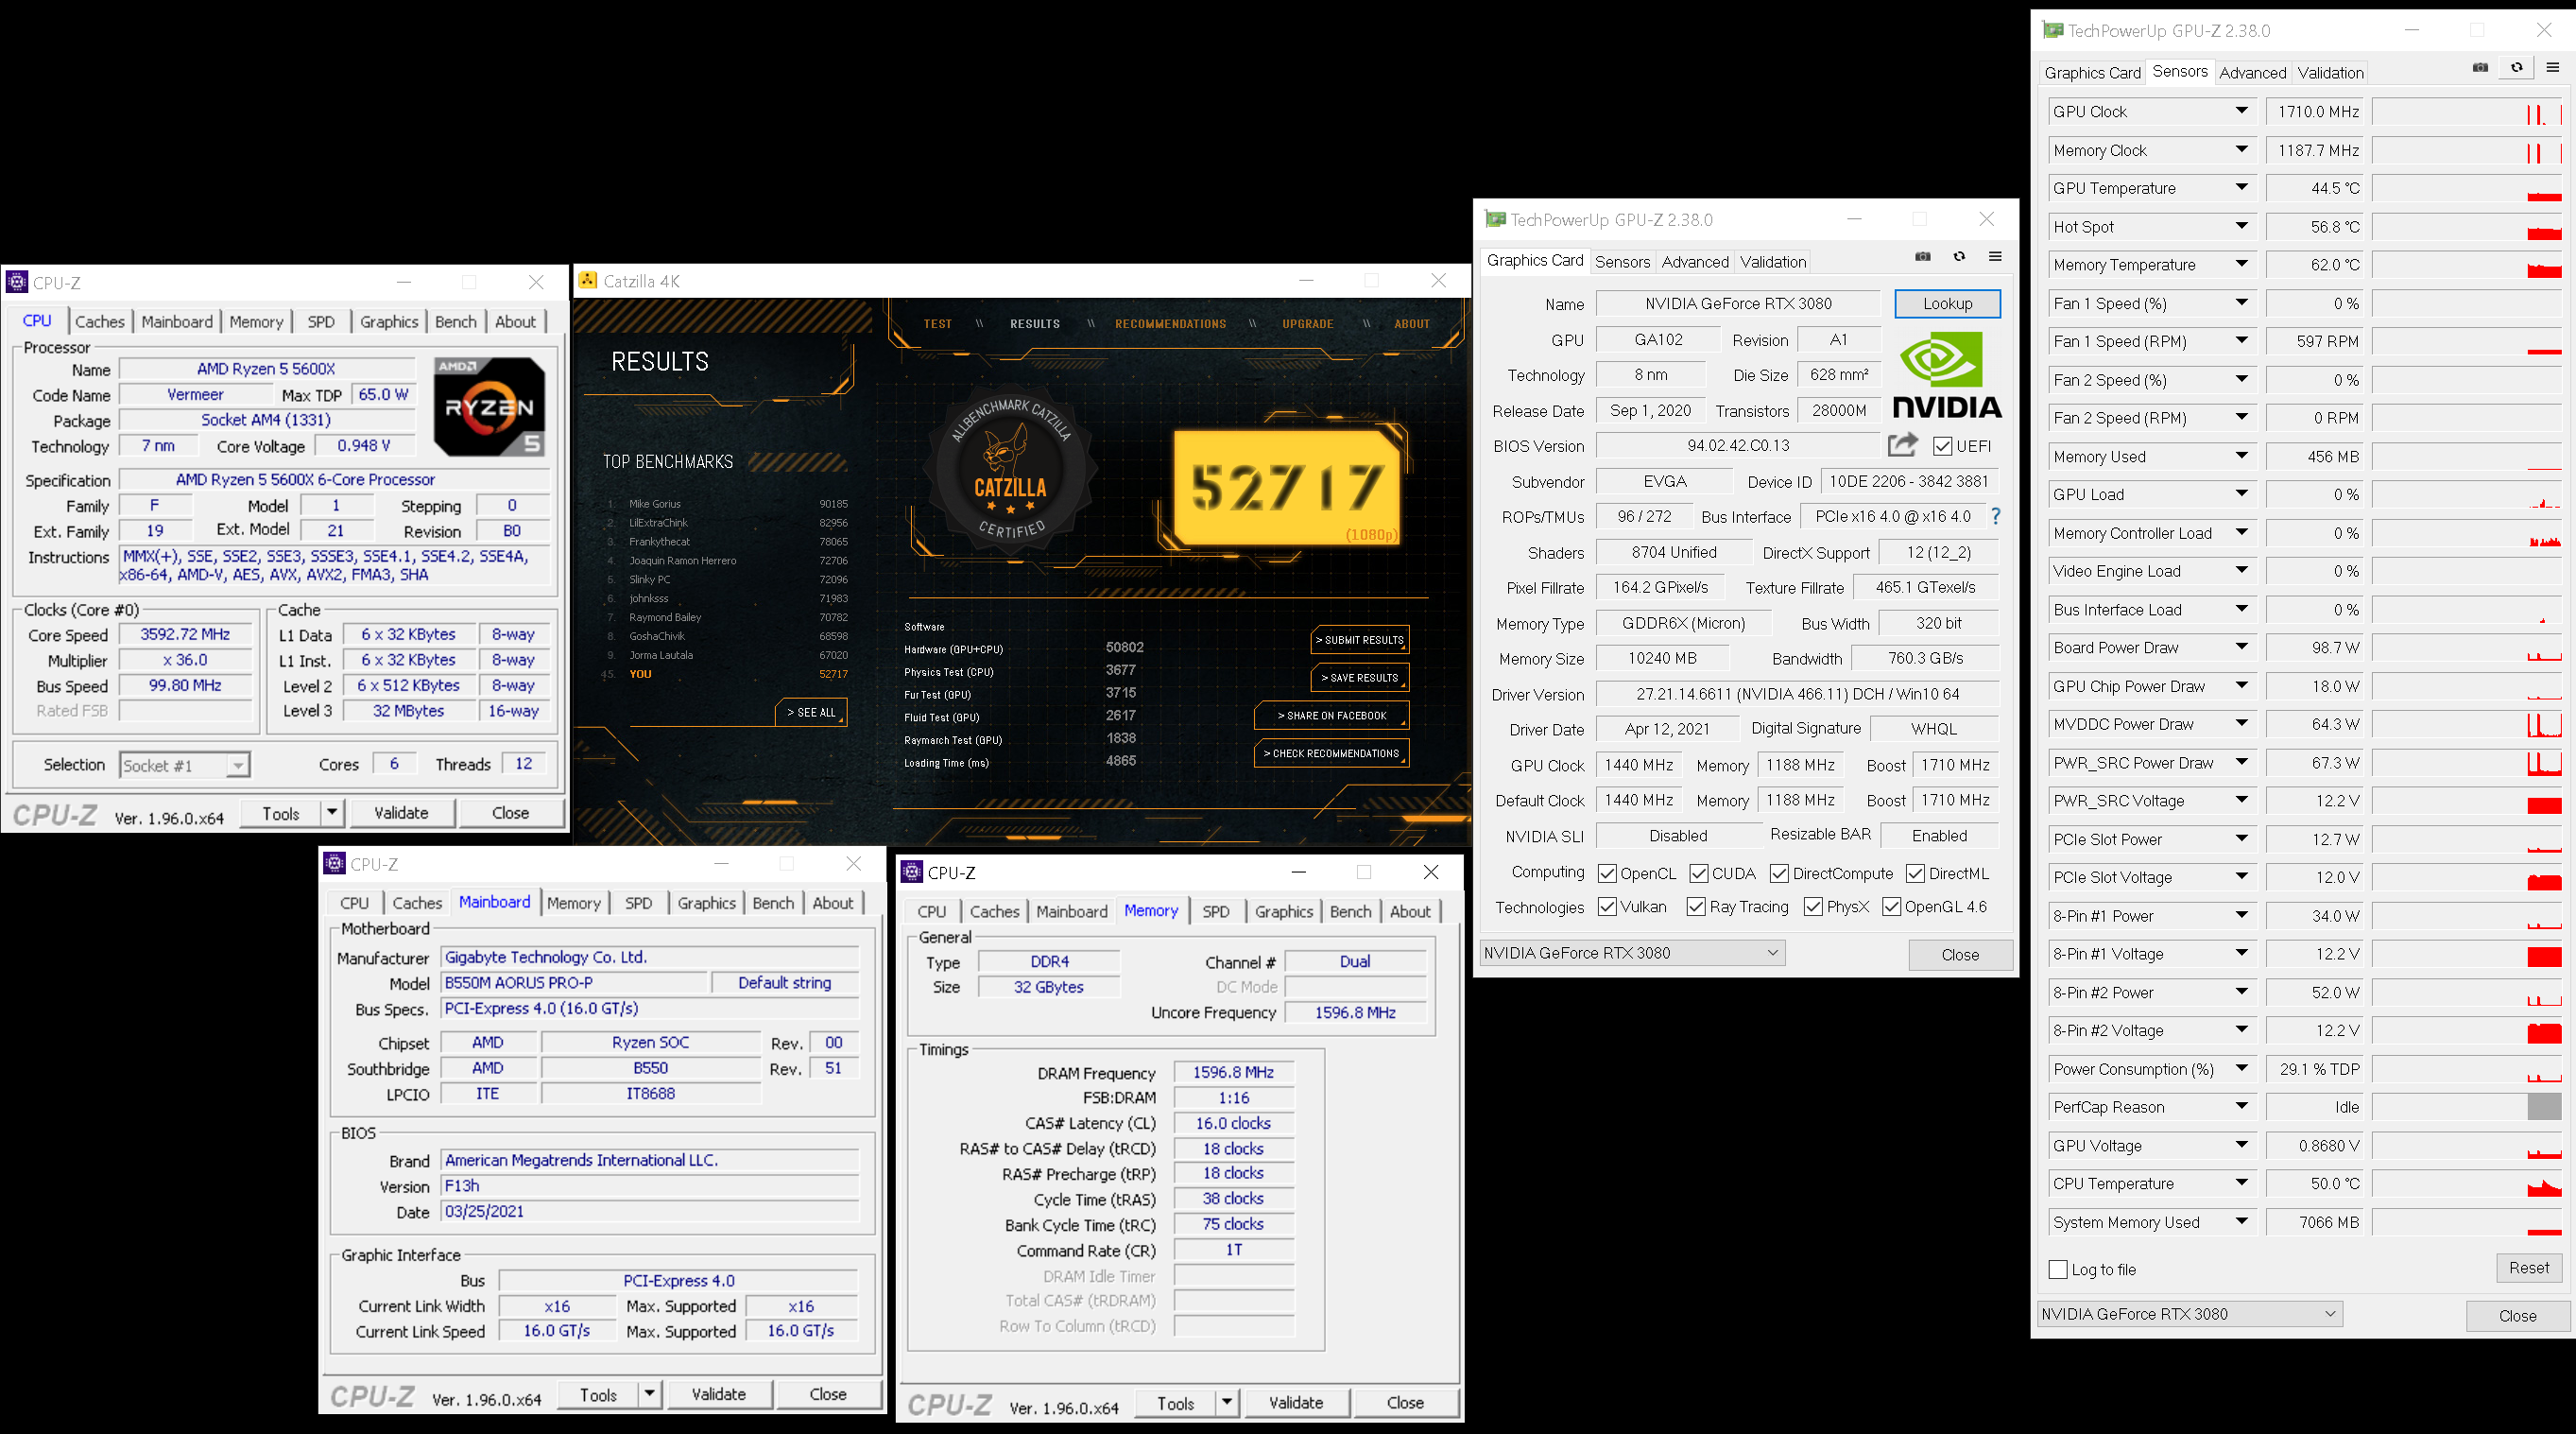Open the Hot Spot sensor dropdown
This screenshot has height=1434, width=2576.
(2242, 226)
